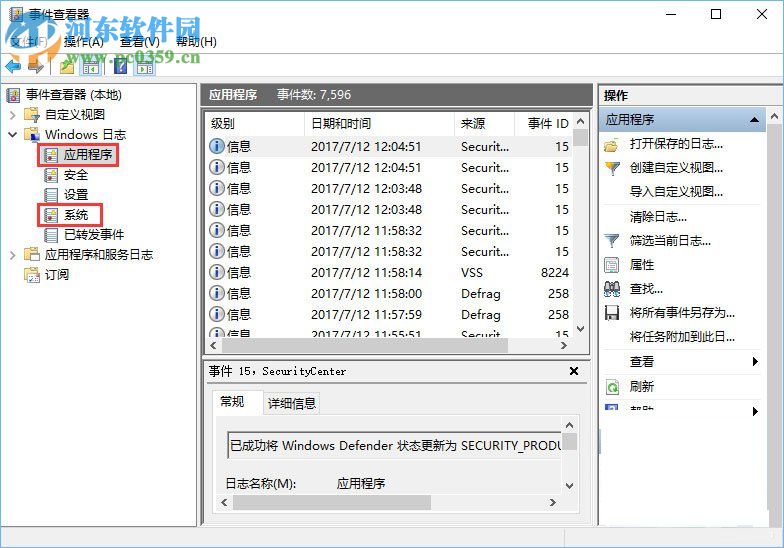The image size is (784, 548).
Task: Click the save-all-events disk icon
Action: point(612,313)
